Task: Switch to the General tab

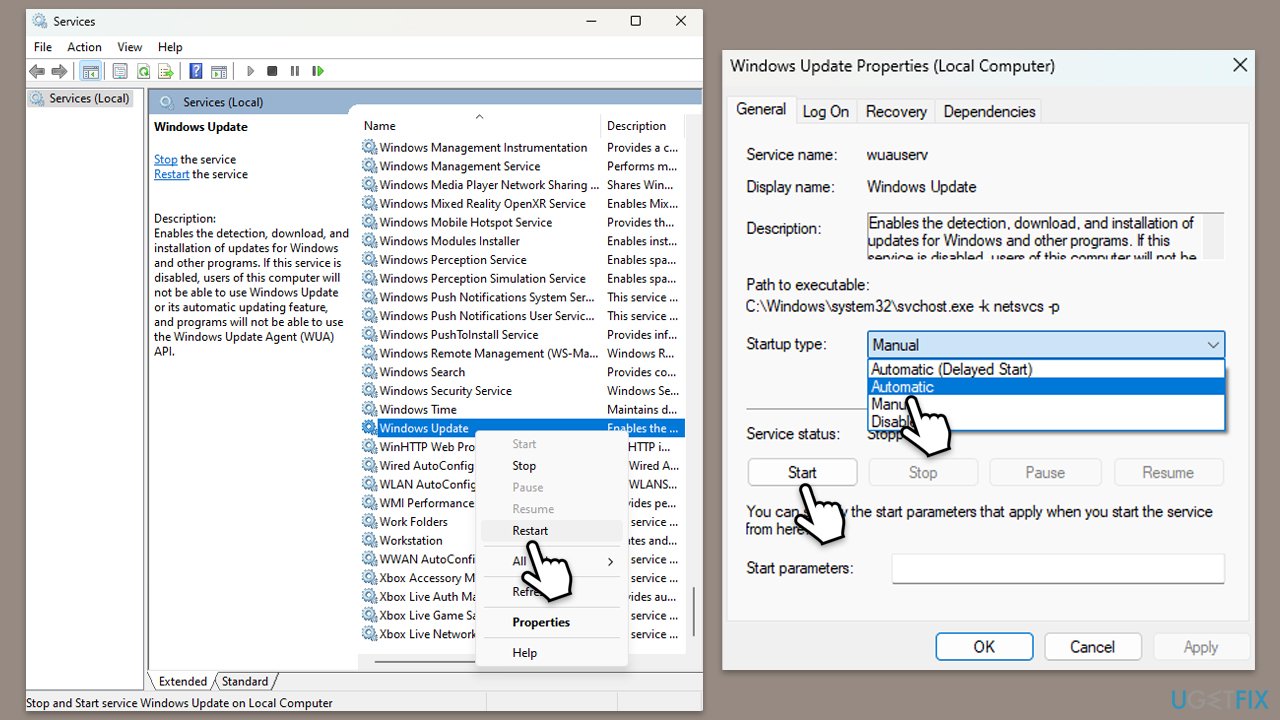Action: click(x=761, y=110)
